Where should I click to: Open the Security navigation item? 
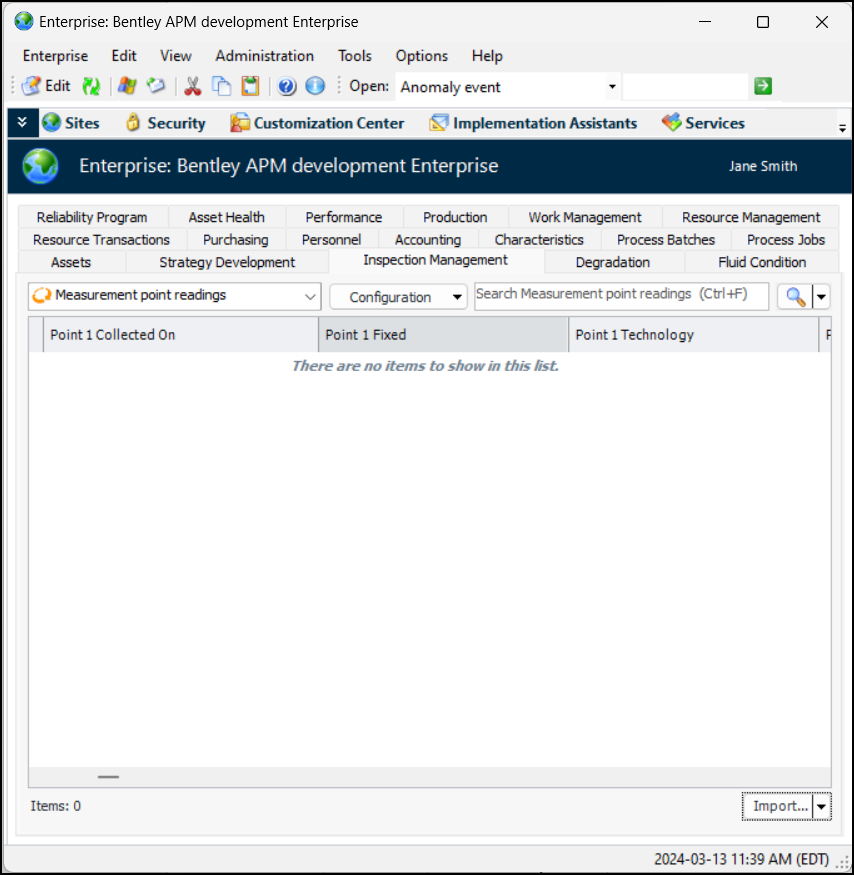pos(165,123)
